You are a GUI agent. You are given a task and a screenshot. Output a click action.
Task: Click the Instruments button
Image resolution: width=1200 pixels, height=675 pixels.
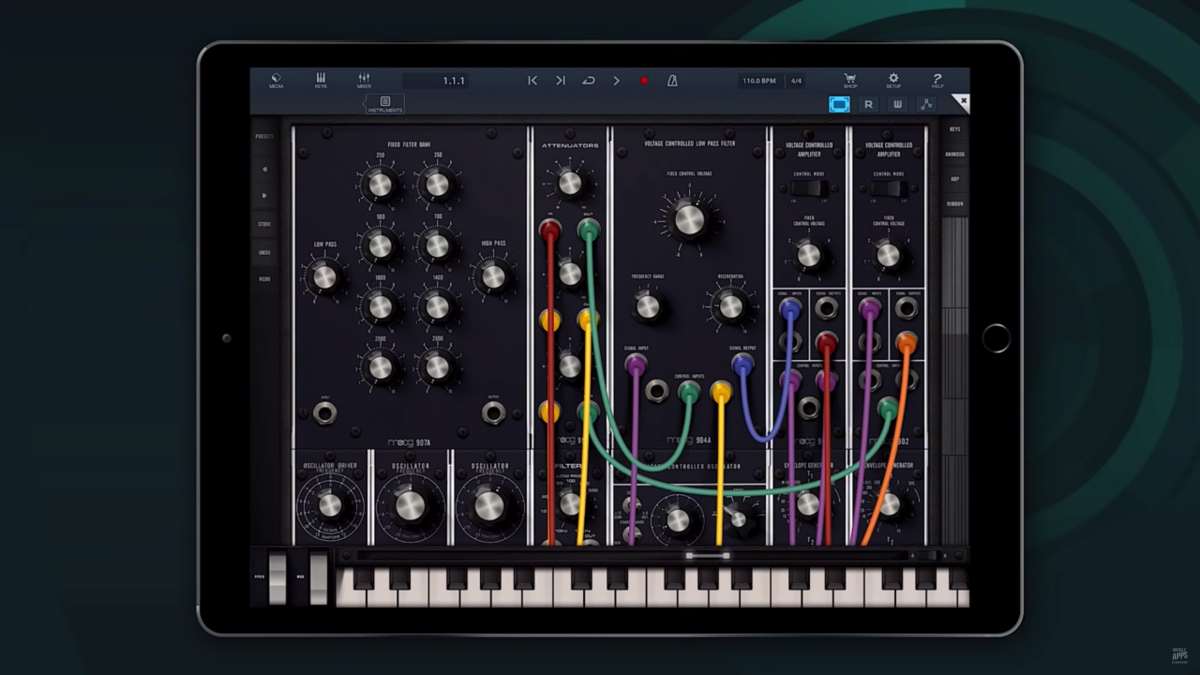pos(385,105)
